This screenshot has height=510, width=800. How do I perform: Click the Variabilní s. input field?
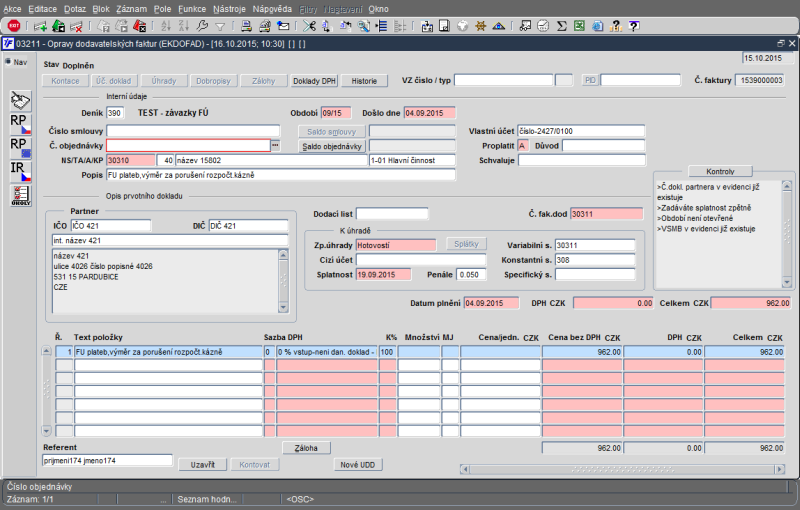(595, 245)
